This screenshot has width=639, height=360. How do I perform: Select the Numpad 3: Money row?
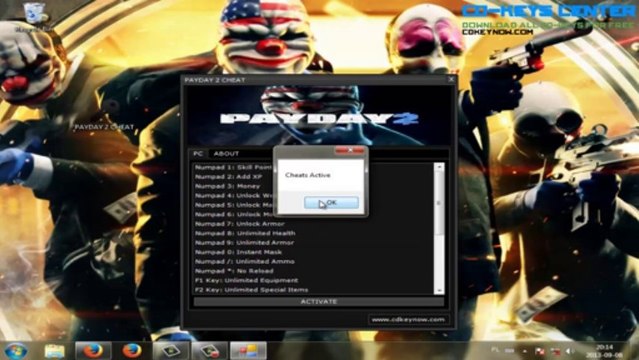pos(227,186)
